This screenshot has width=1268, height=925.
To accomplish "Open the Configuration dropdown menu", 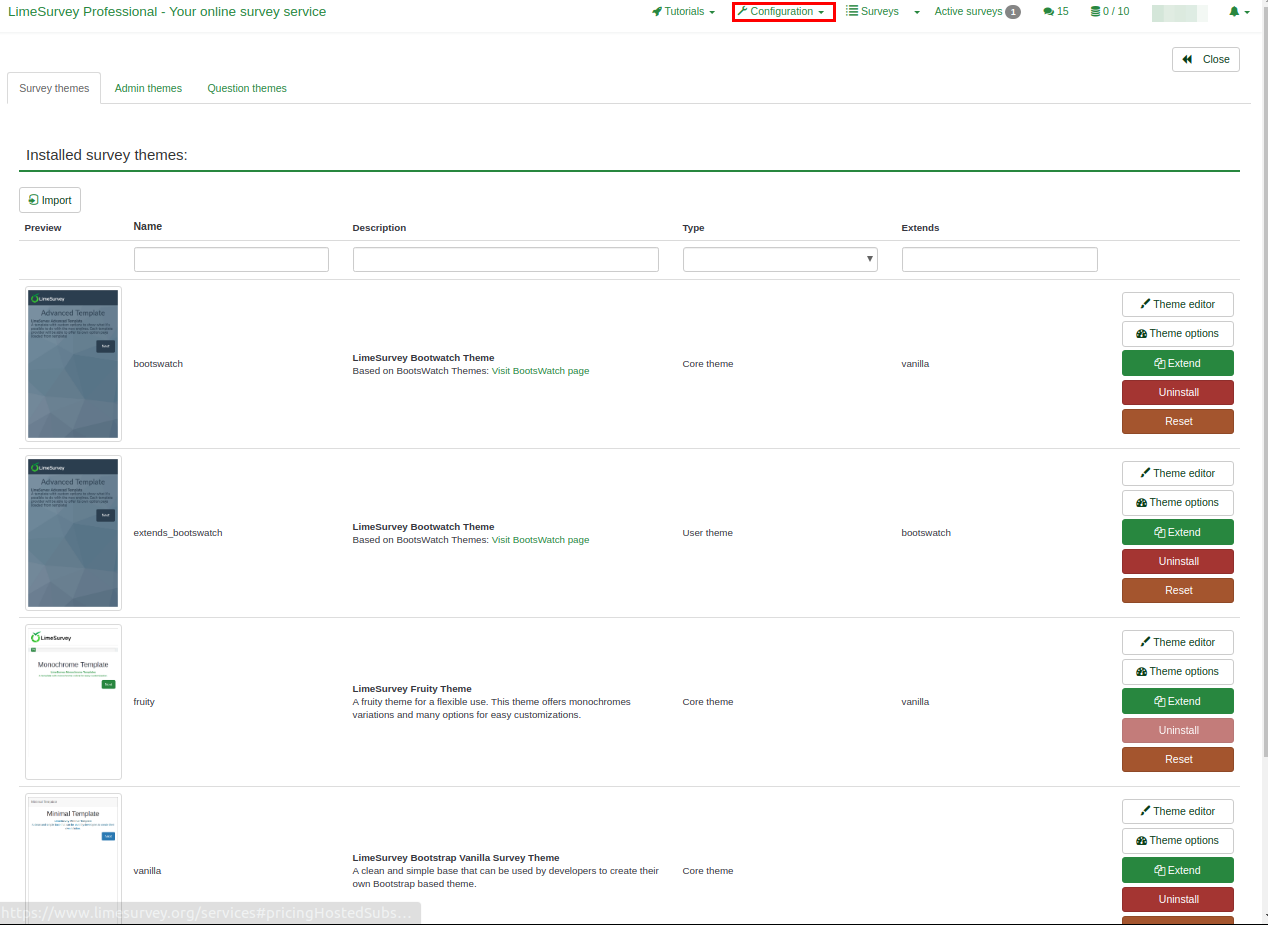I will coord(783,12).
